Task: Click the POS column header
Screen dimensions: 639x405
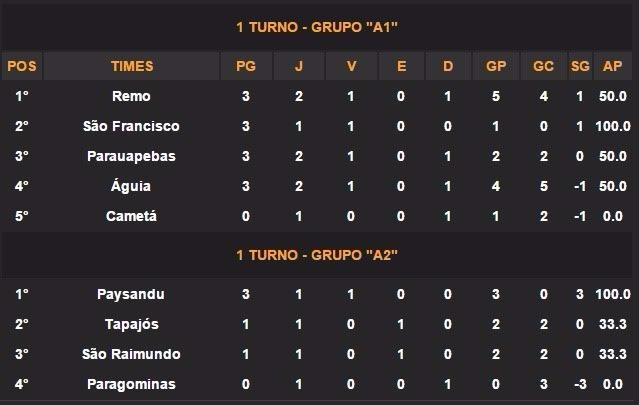Action: tap(21, 67)
